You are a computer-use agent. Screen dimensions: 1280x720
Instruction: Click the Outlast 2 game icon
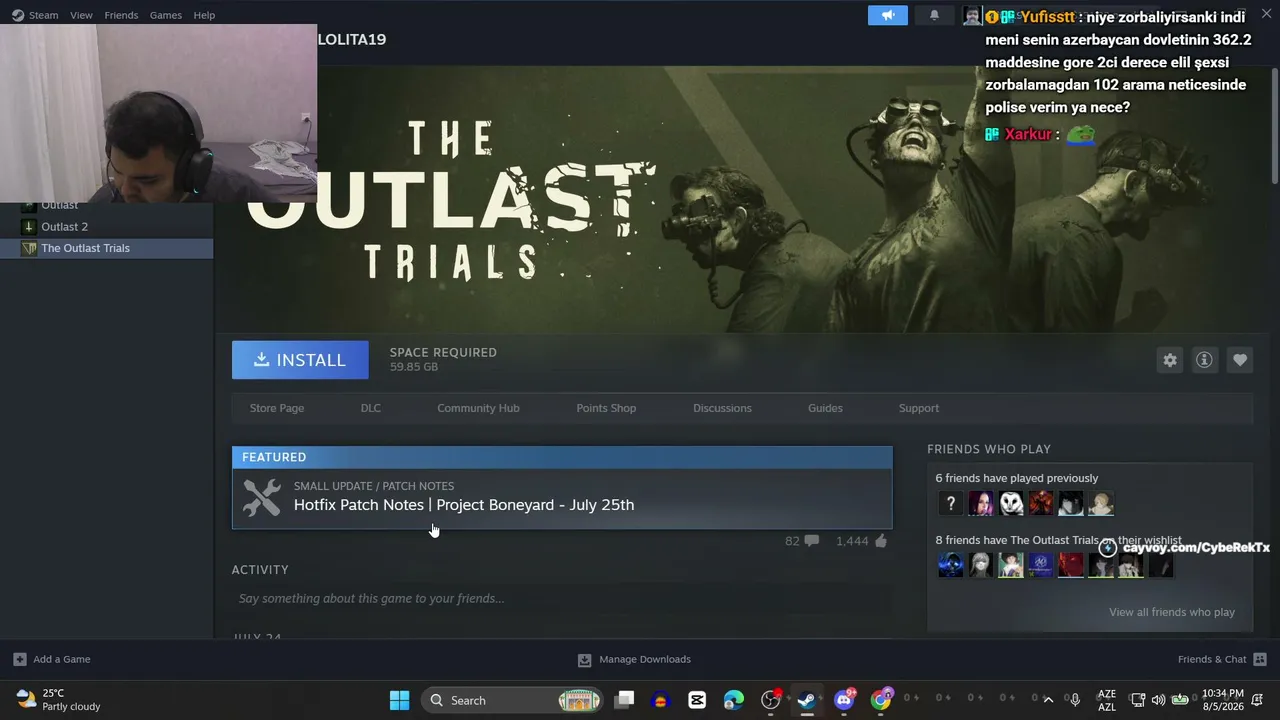pos(29,227)
